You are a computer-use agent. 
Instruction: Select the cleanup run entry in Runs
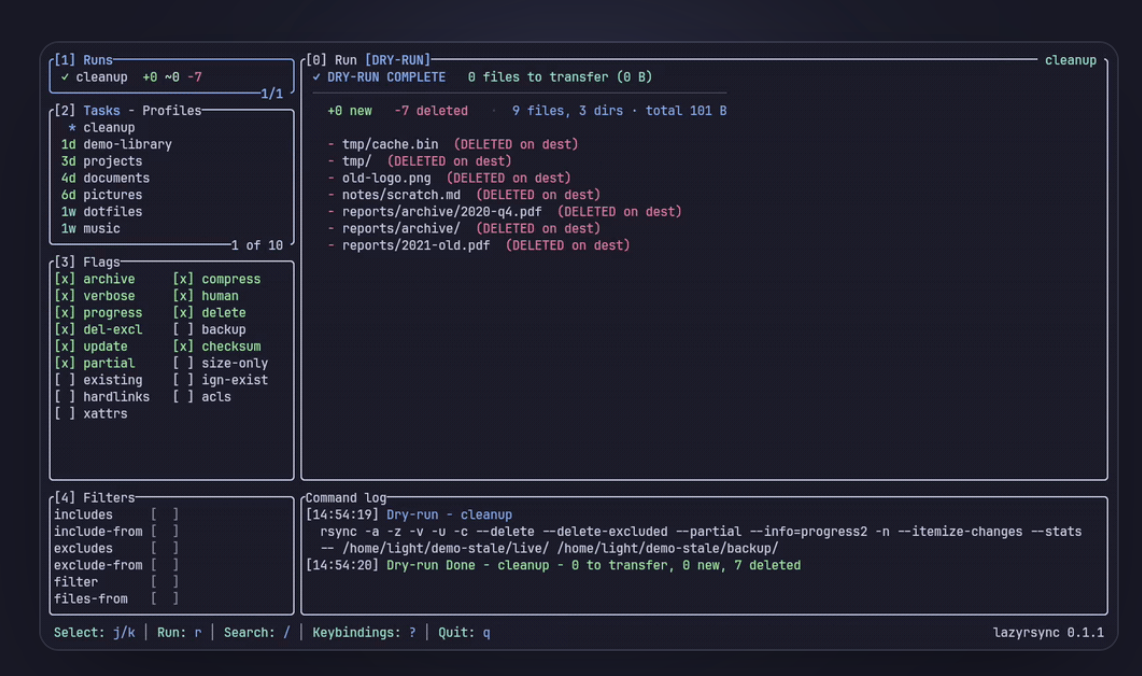[171, 77]
